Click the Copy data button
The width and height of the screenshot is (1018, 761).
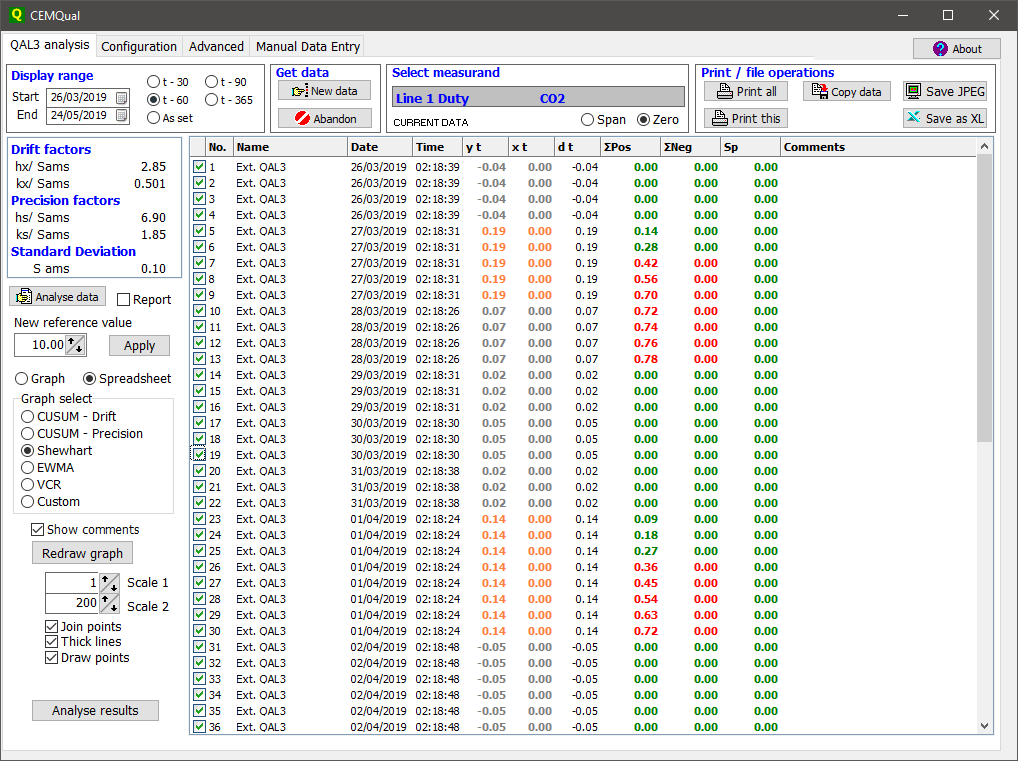(x=846, y=91)
